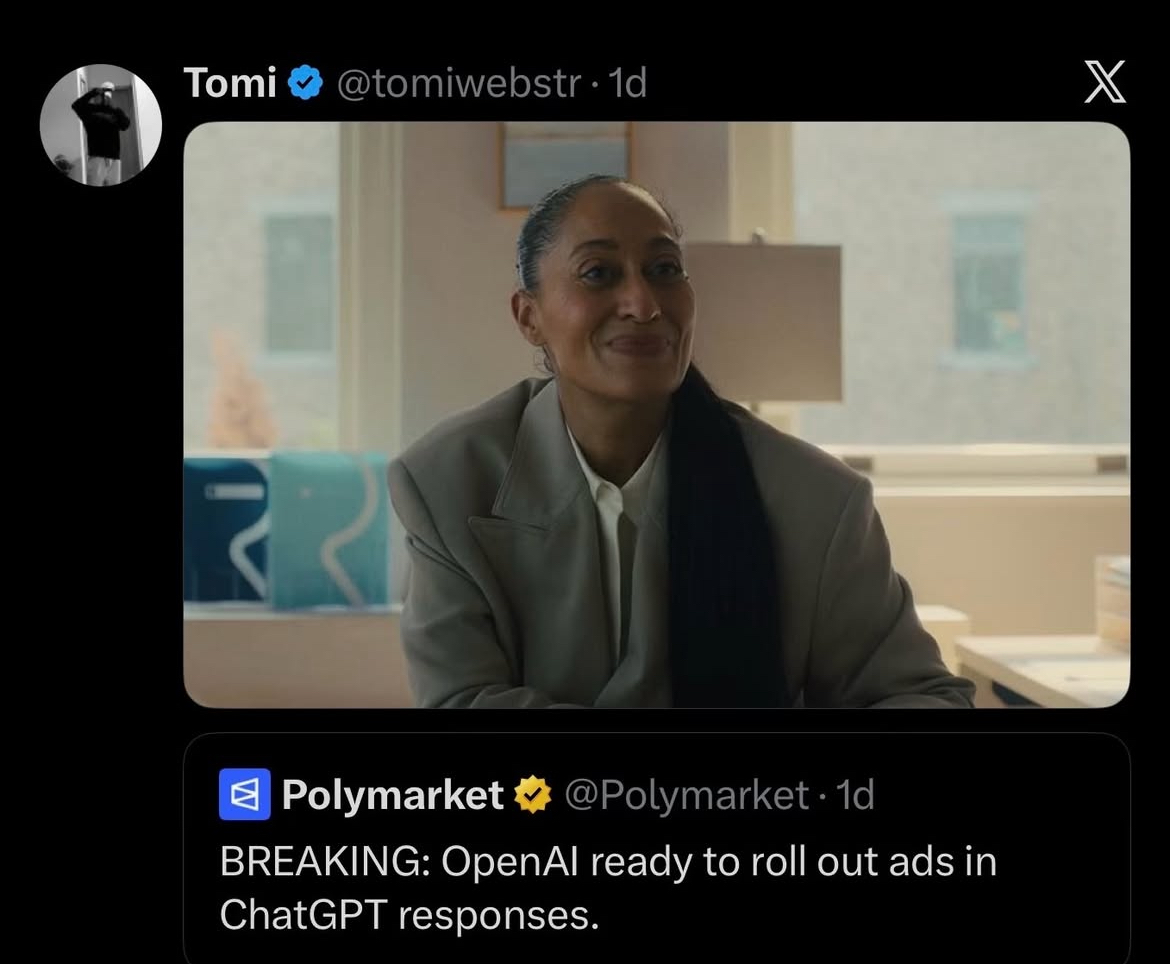Click the framed picture on the wall
Image resolution: width=1170 pixels, height=964 pixels.
[565, 164]
